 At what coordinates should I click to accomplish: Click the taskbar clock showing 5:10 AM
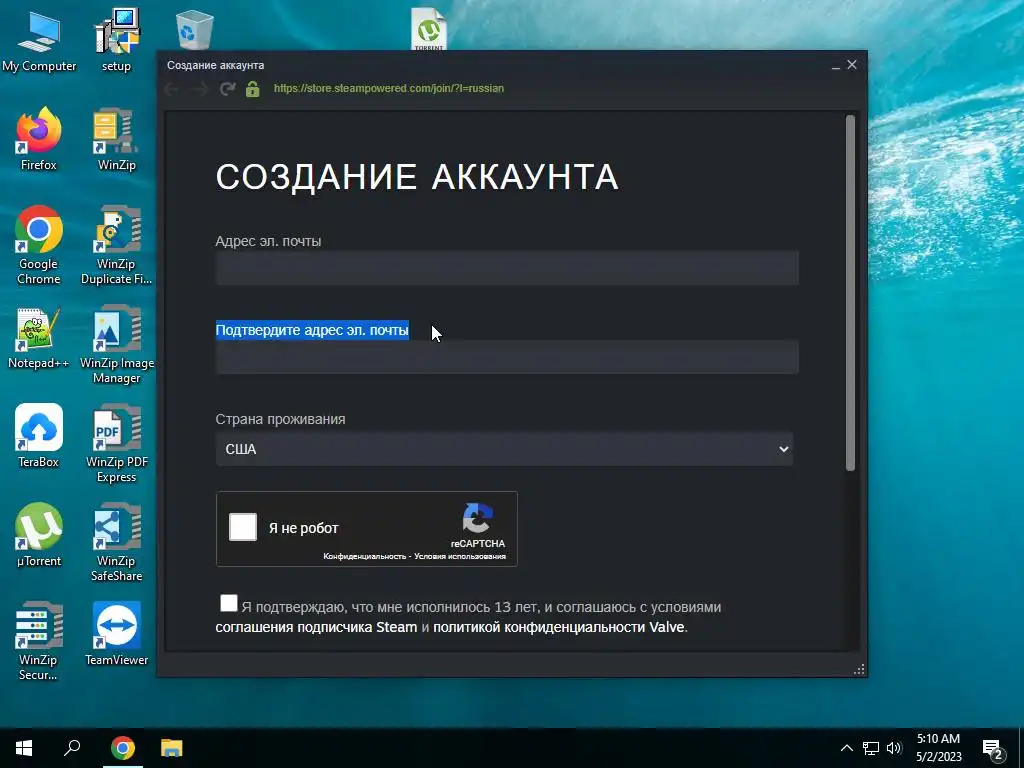pos(938,748)
